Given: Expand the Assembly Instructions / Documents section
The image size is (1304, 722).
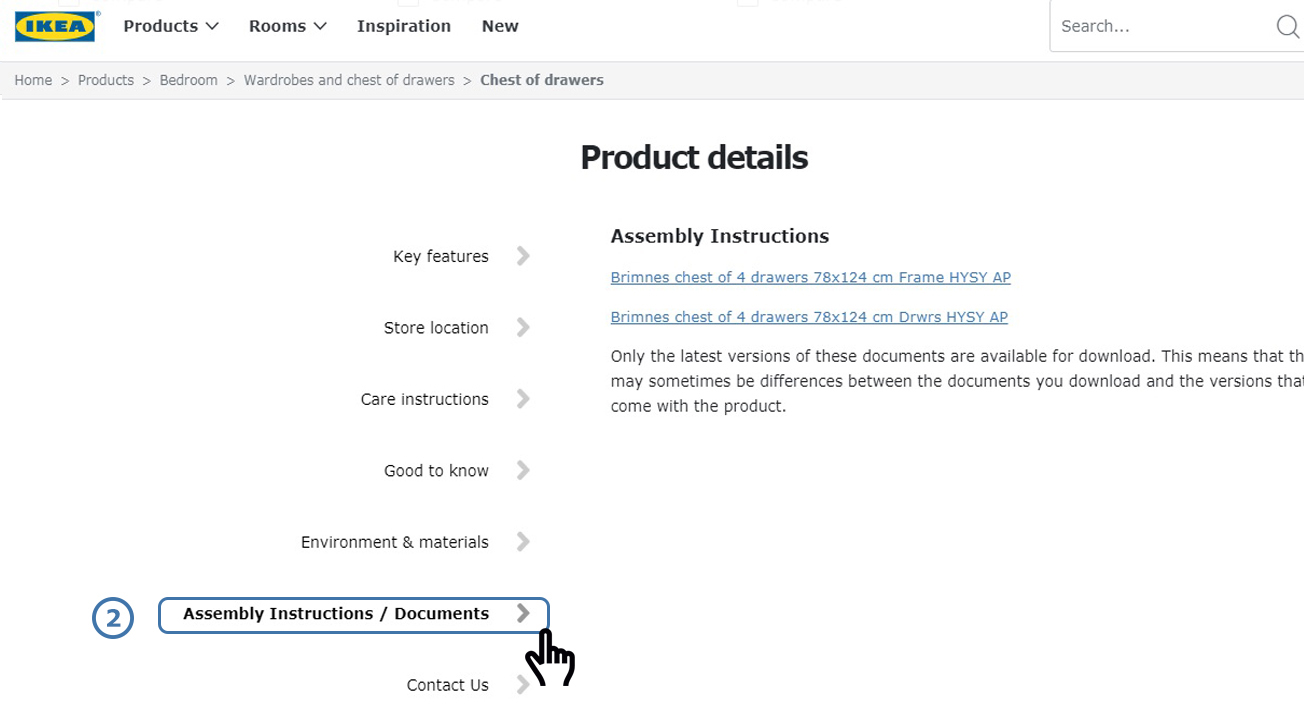Looking at the screenshot, I should point(353,614).
